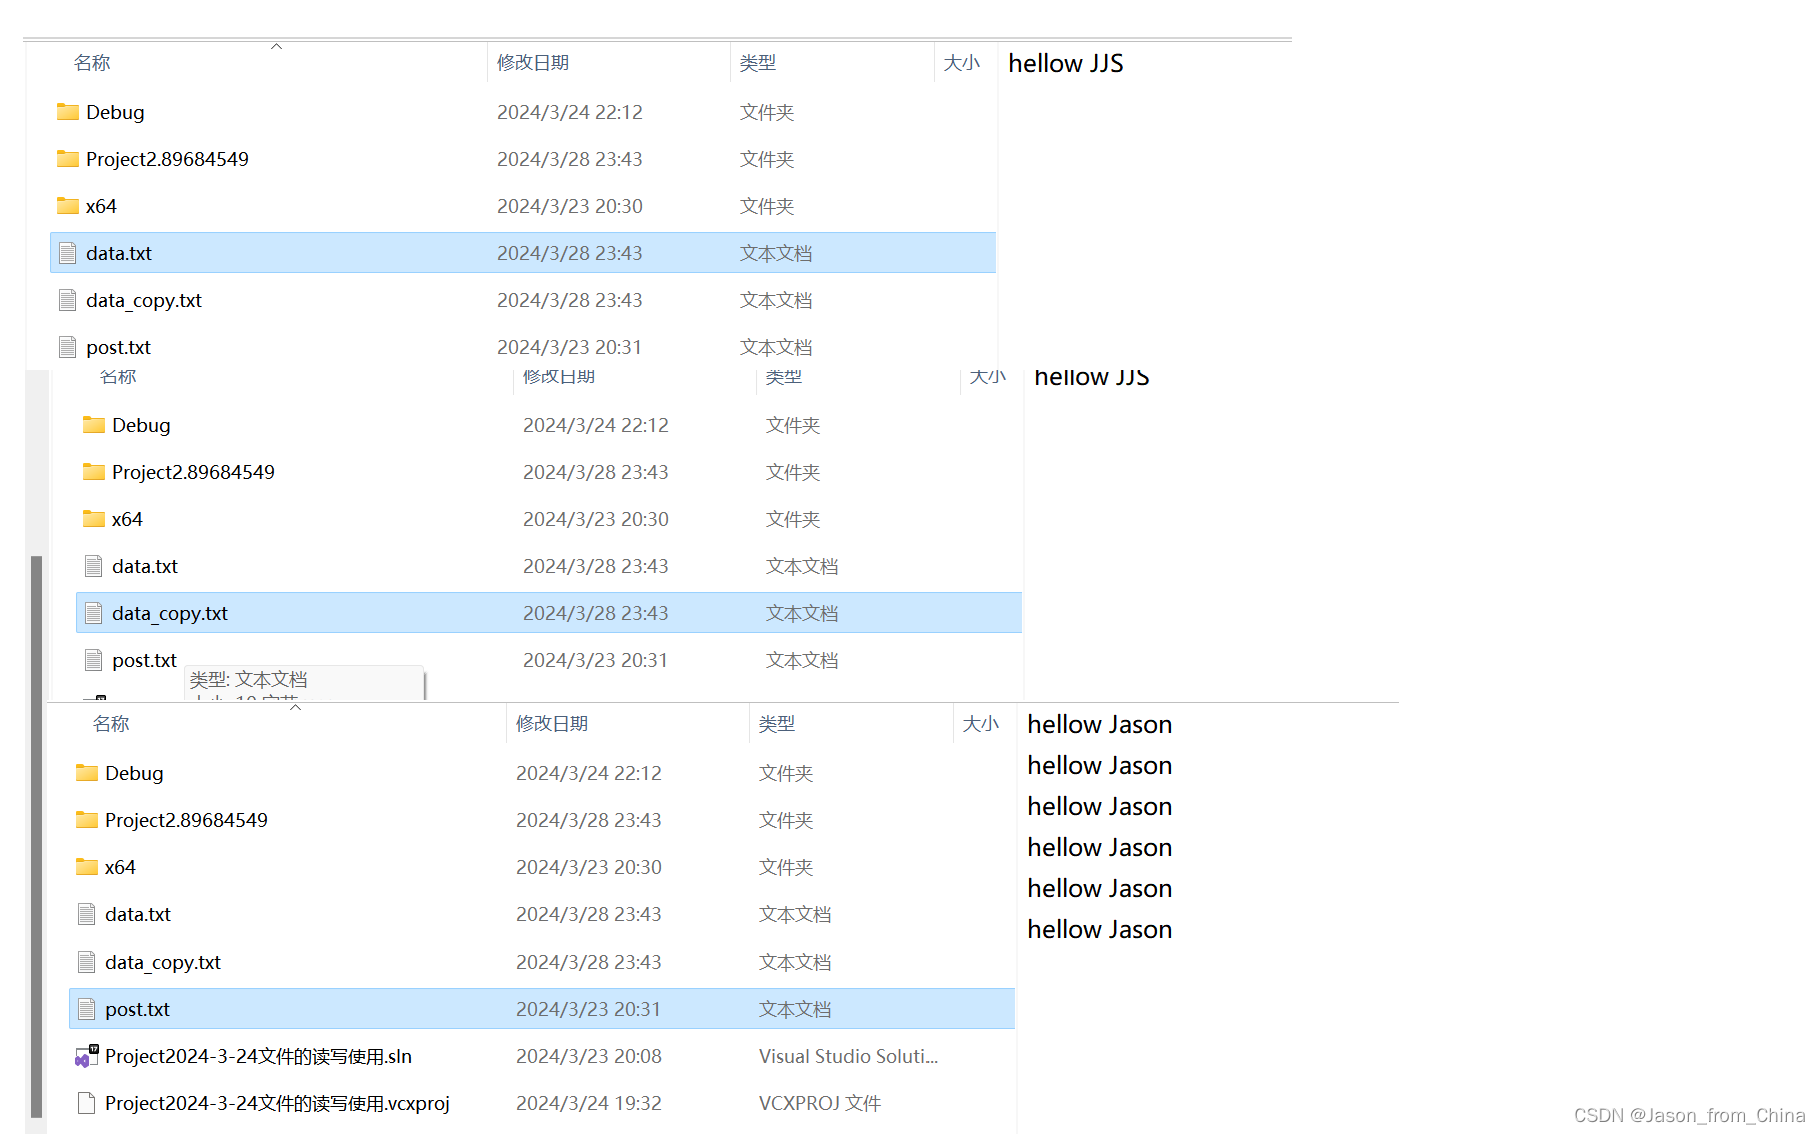The width and height of the screenshot is (1820, 1134).
Task: Select Project2.89684549 name in middle file list
Action: pos(193,472)
